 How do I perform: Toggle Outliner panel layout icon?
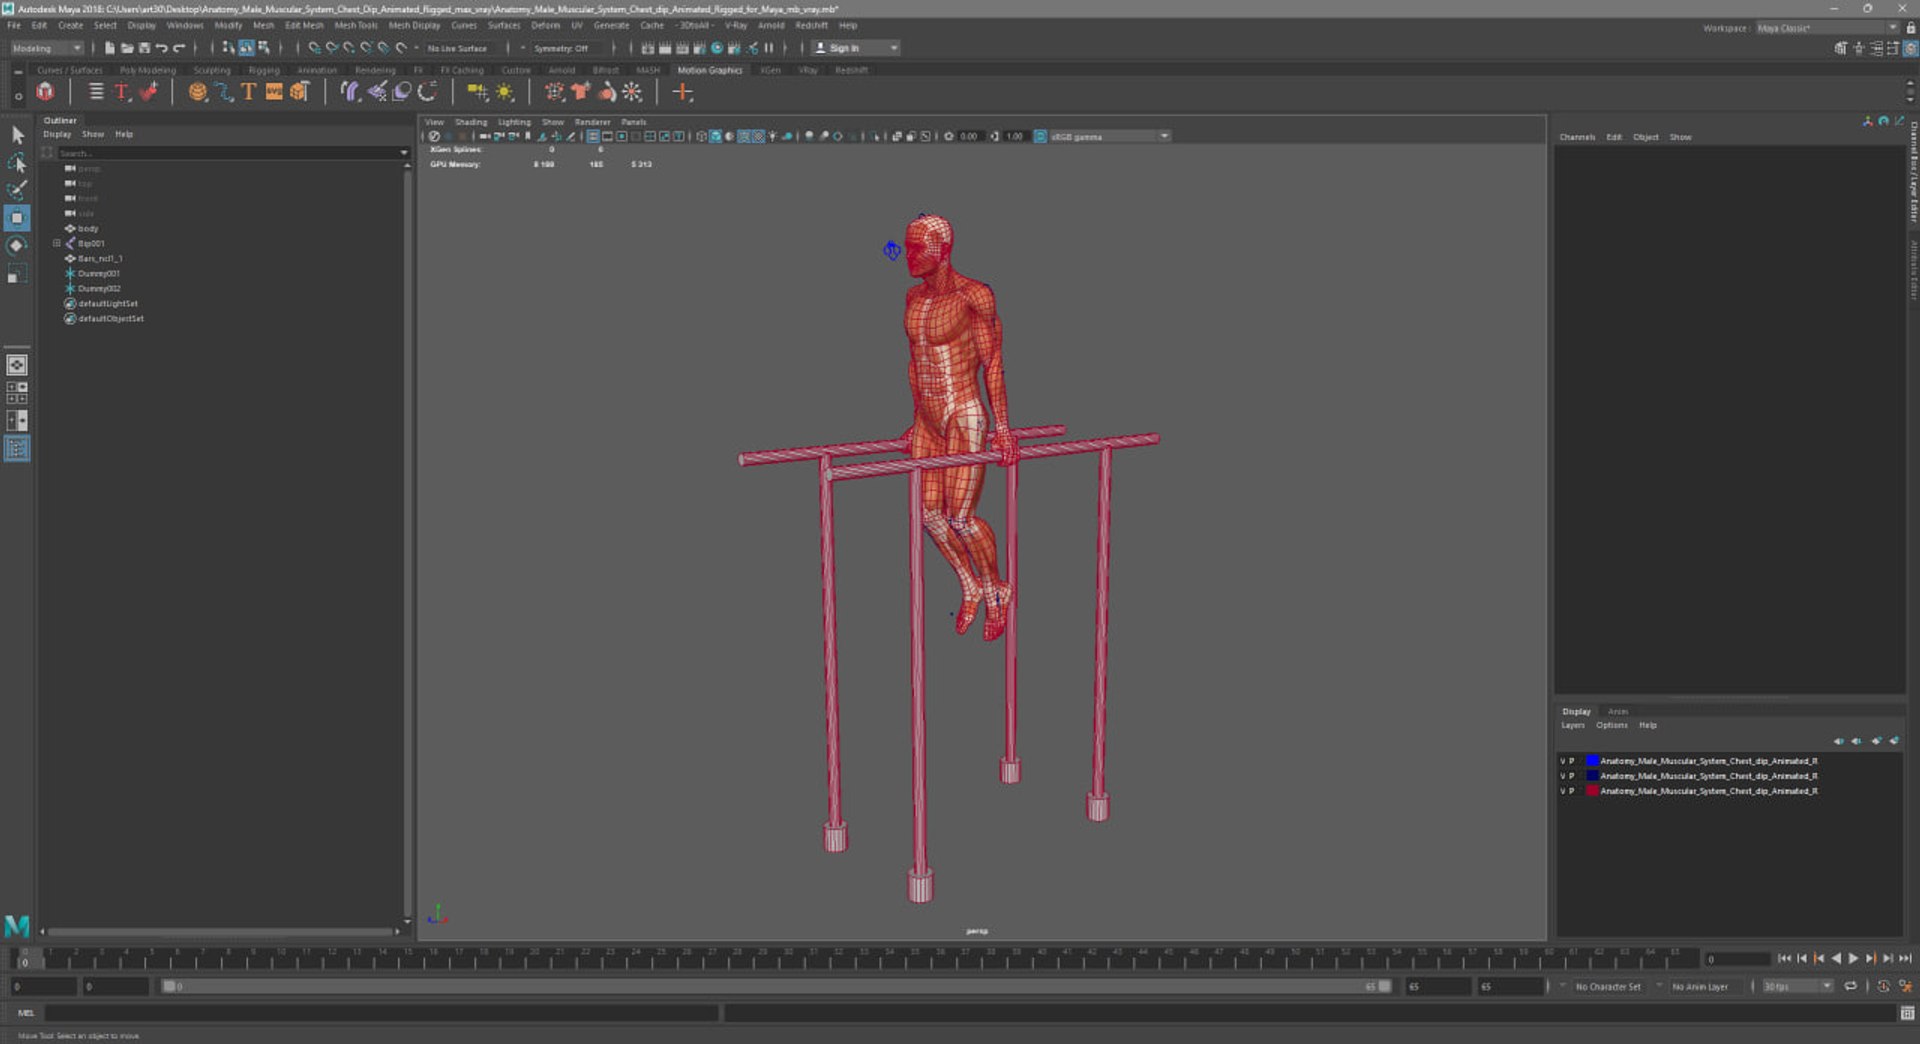[x=17, y=449]
